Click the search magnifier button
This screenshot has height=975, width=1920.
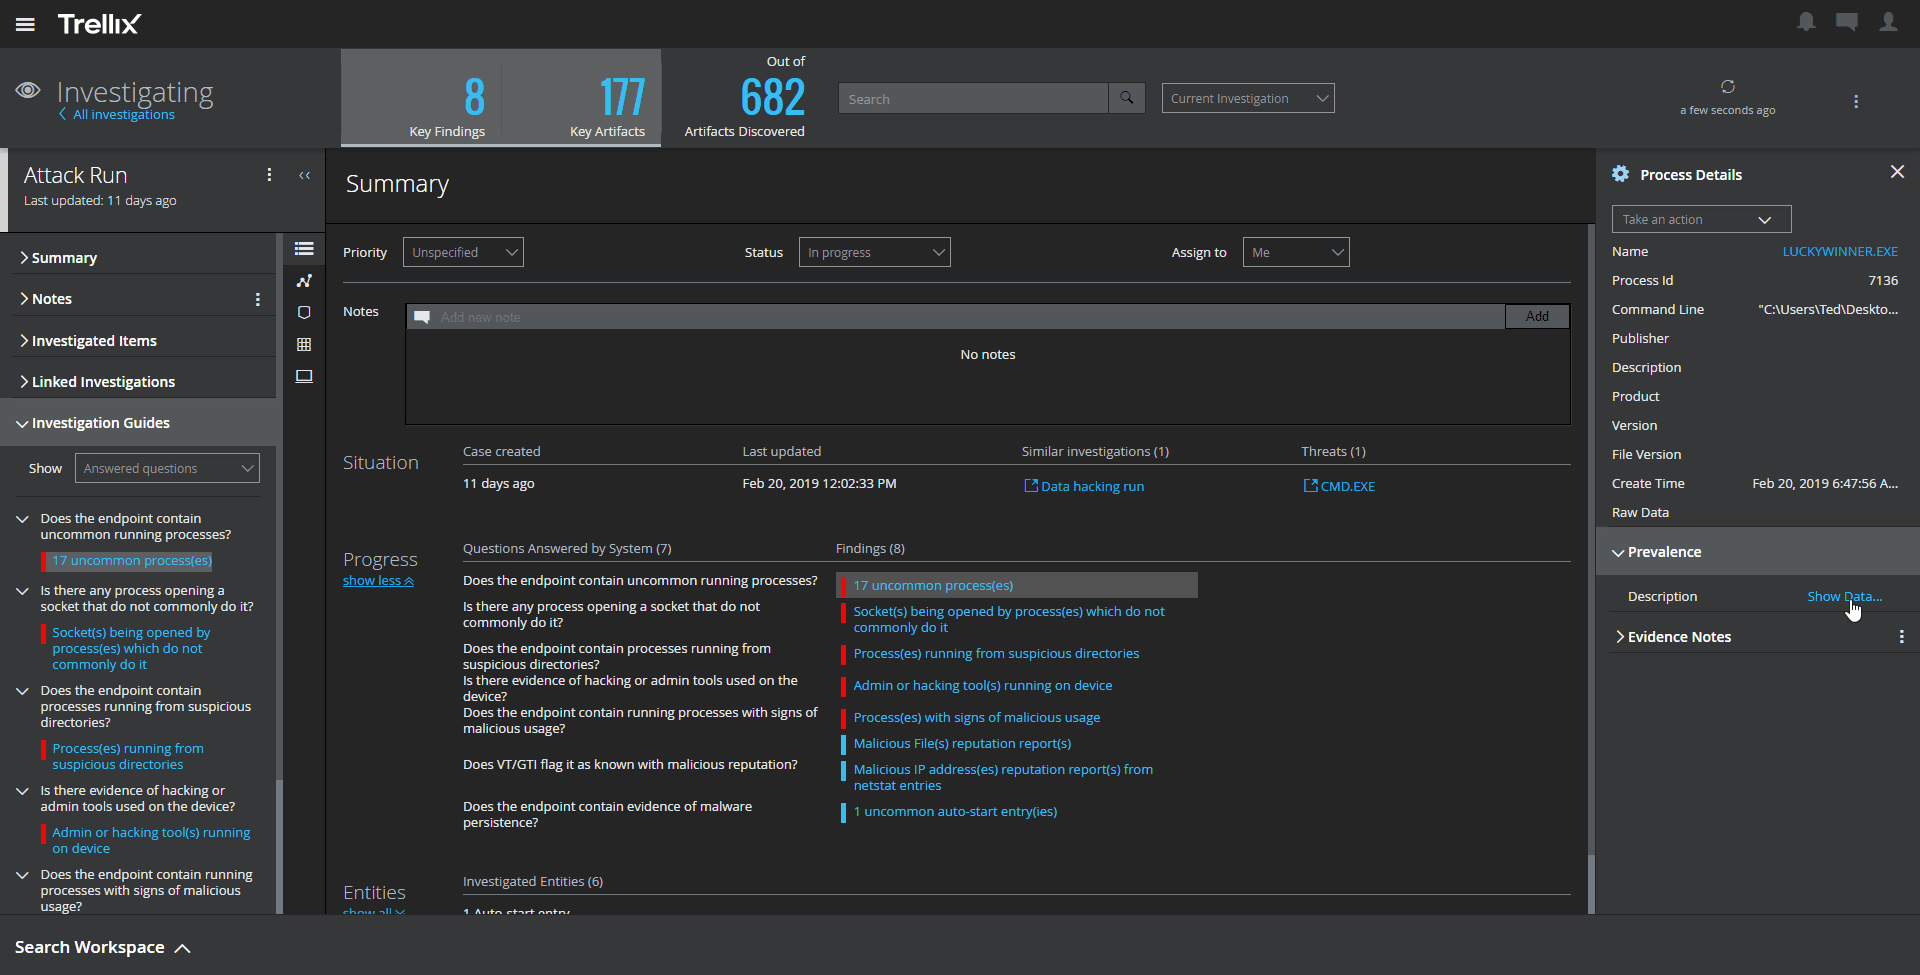coord(1127,98)
